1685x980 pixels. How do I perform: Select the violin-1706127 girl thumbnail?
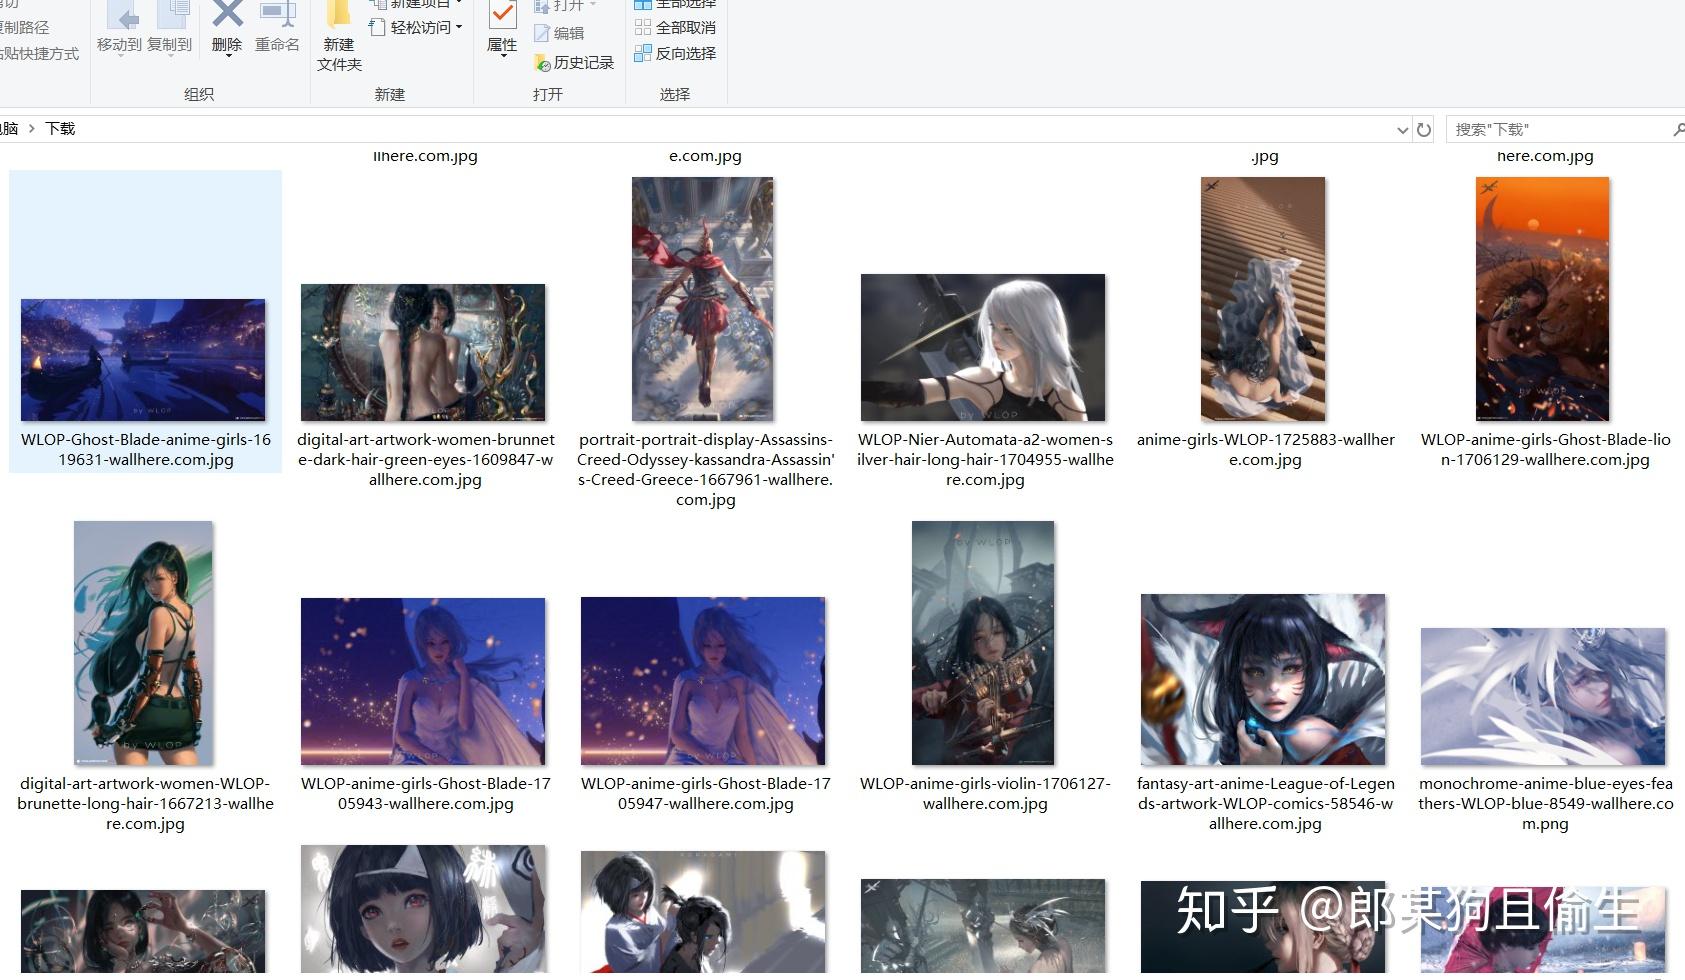983,643
